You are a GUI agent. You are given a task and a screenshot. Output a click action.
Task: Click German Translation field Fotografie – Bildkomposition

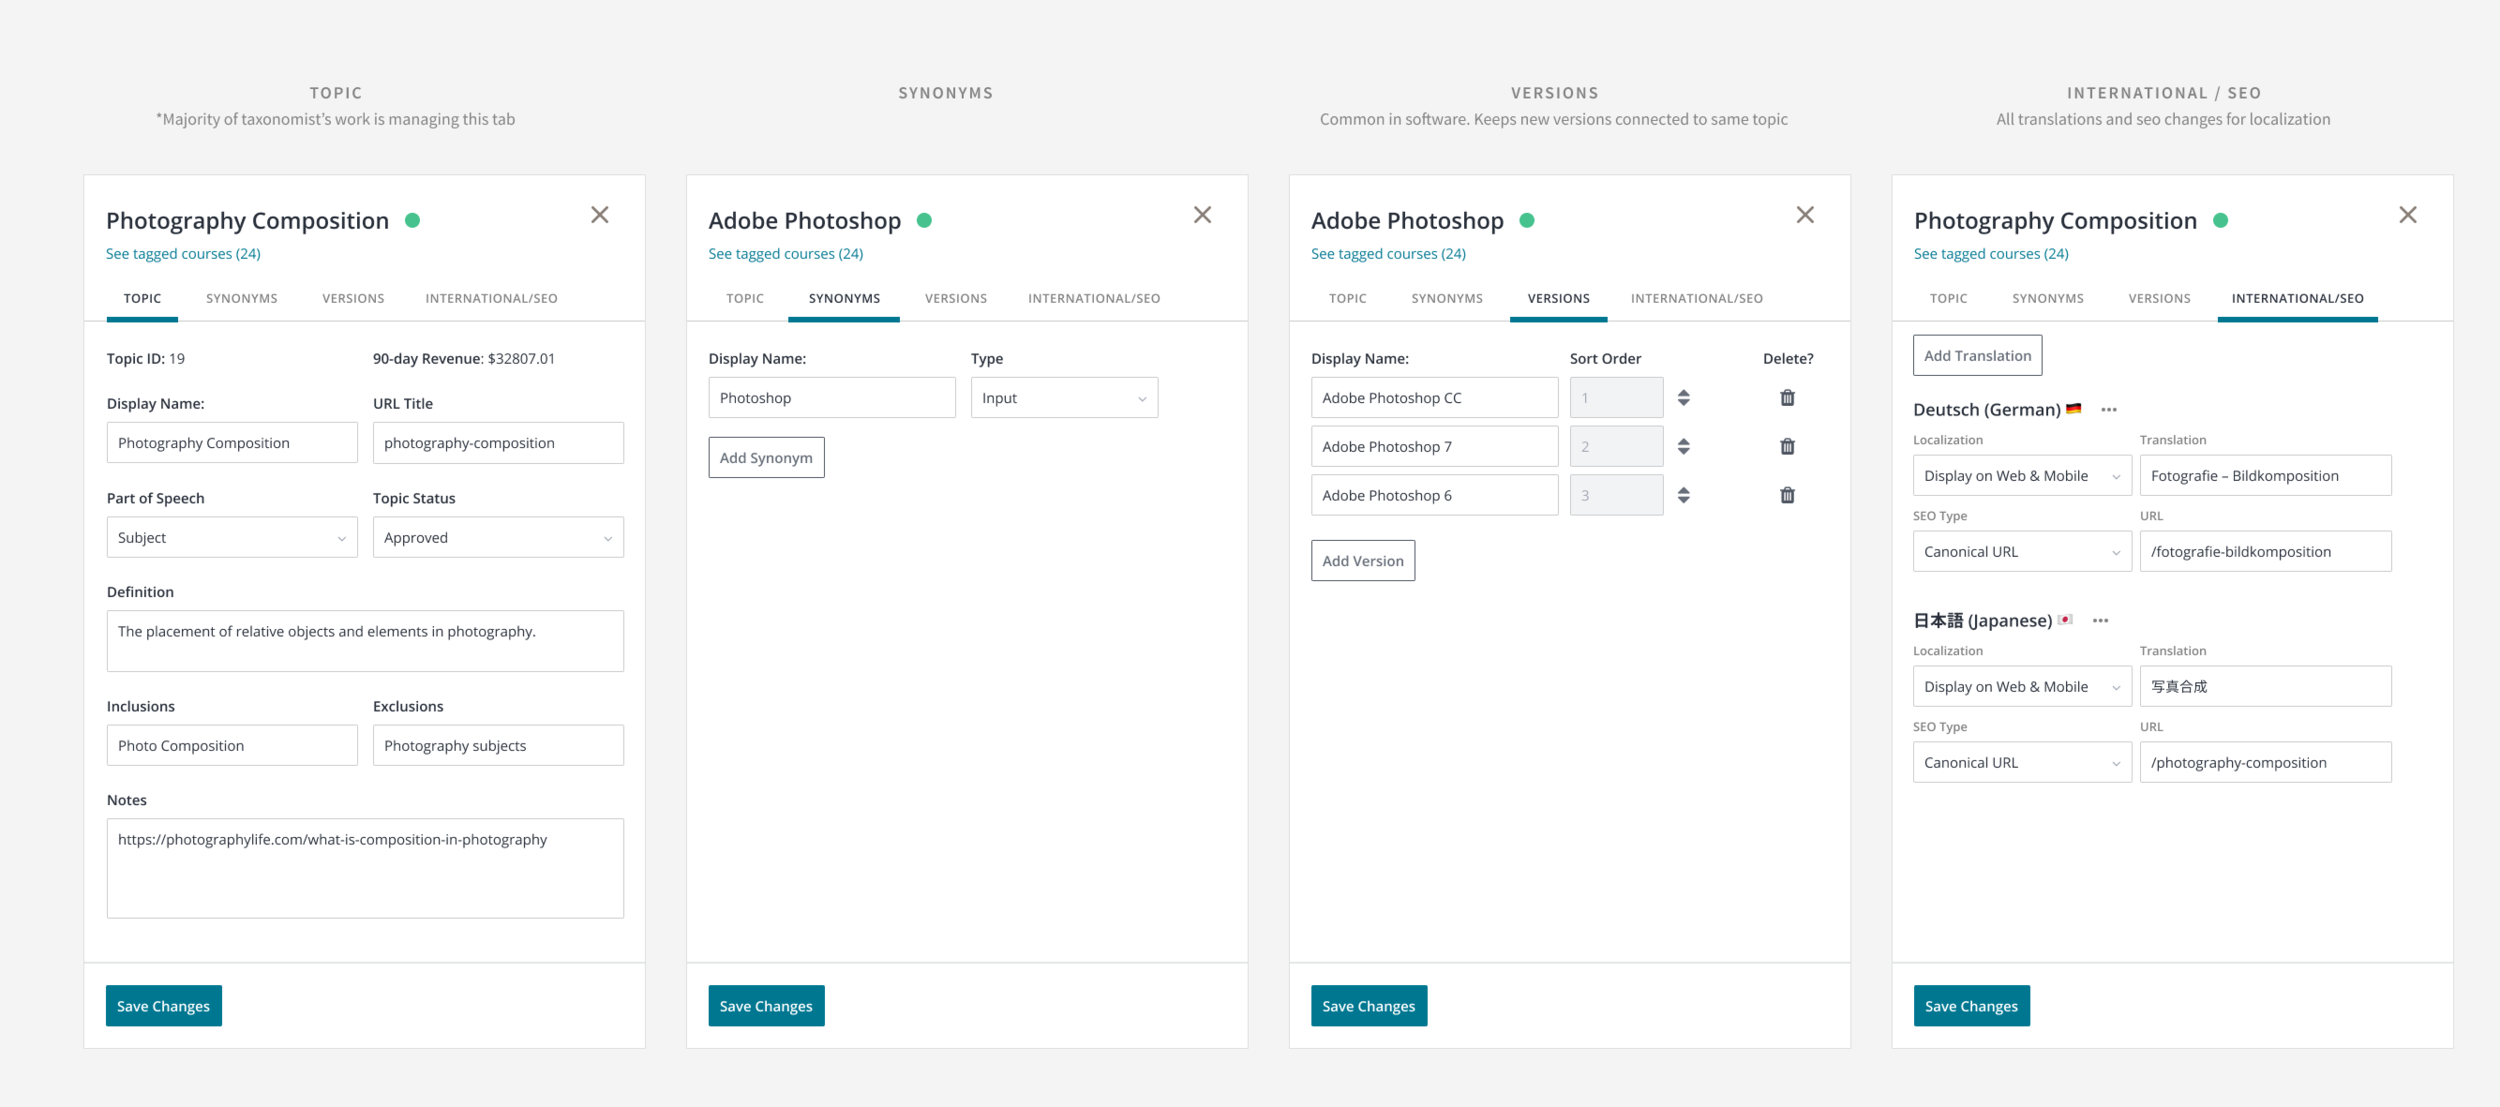tap(2265, 476)
